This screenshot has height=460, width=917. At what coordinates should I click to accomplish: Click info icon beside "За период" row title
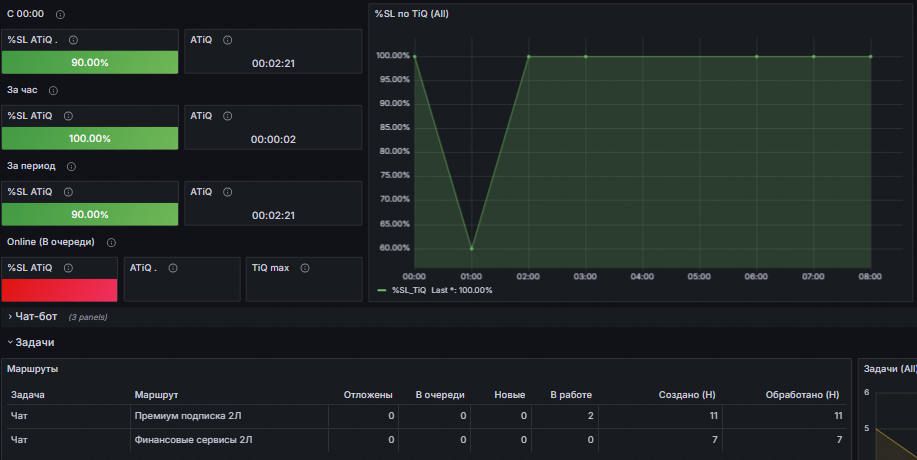71,167
